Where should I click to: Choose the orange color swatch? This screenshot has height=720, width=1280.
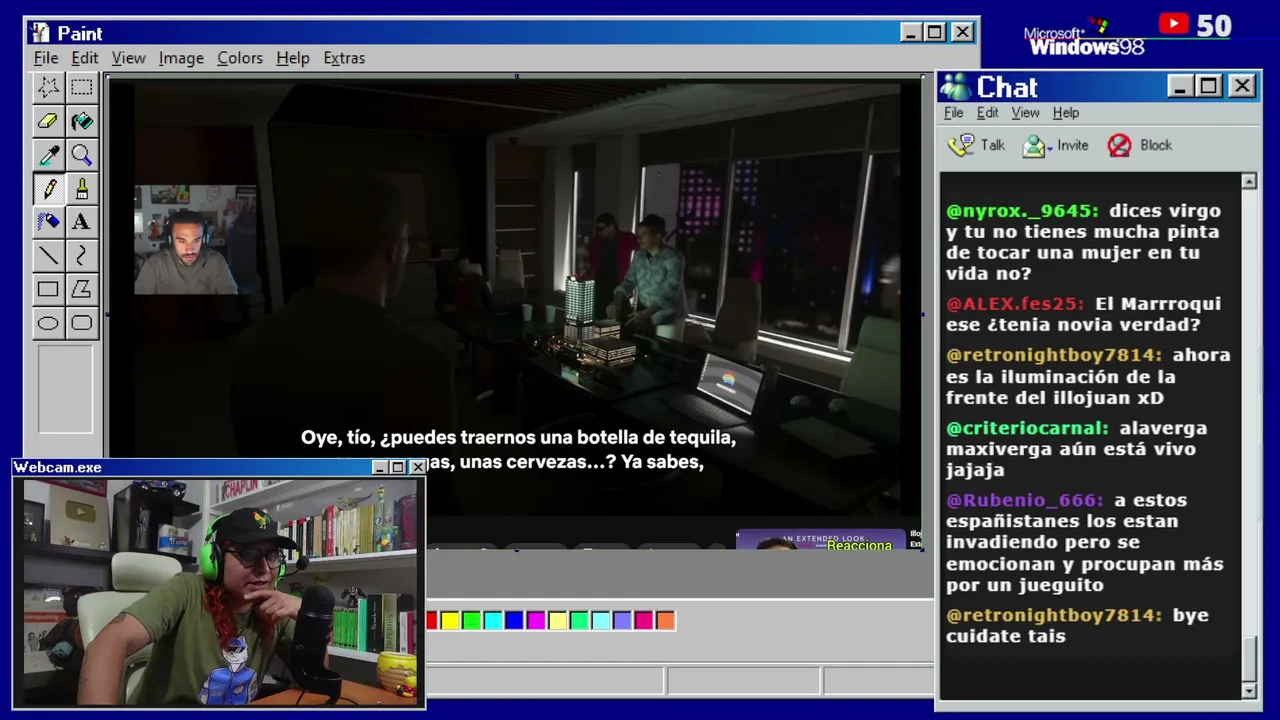click(x=665, y=621)
